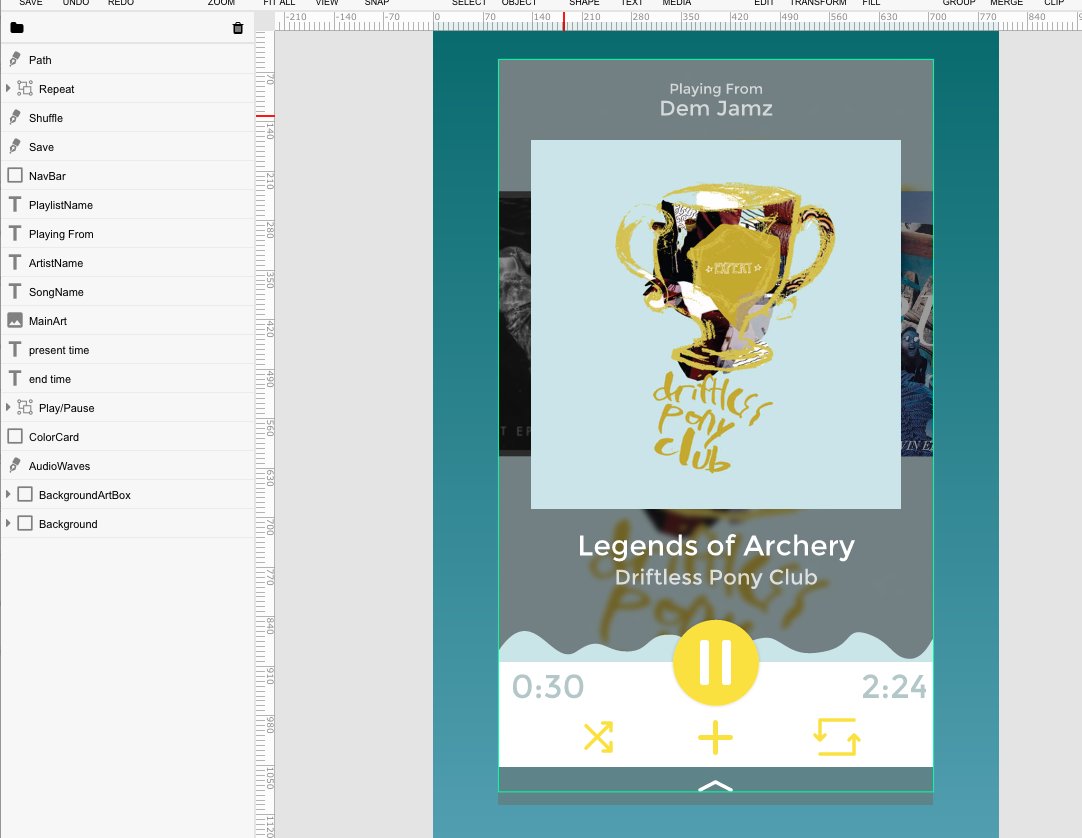Click the SELECT toolbar item
Image resolution: width=1082 pixels, height=838 pixels.
pos(469,3)
